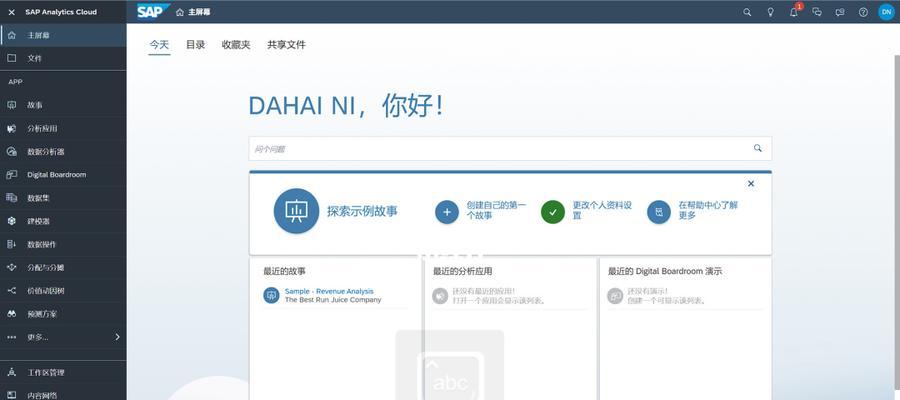Click the magnifier inside the question field

[758, 148]
